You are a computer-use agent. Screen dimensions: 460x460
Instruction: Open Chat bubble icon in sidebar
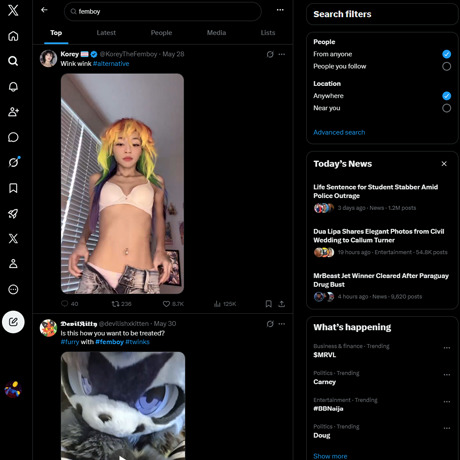[13, 137]
